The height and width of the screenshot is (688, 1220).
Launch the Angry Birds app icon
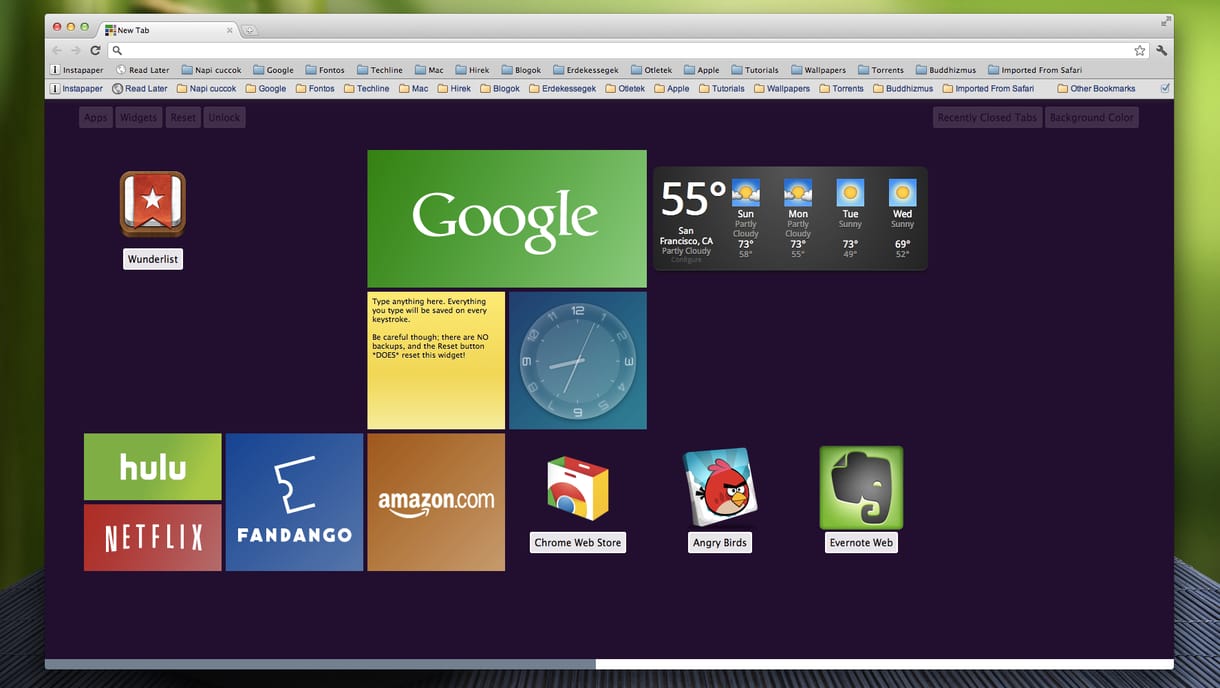[720, 487]
